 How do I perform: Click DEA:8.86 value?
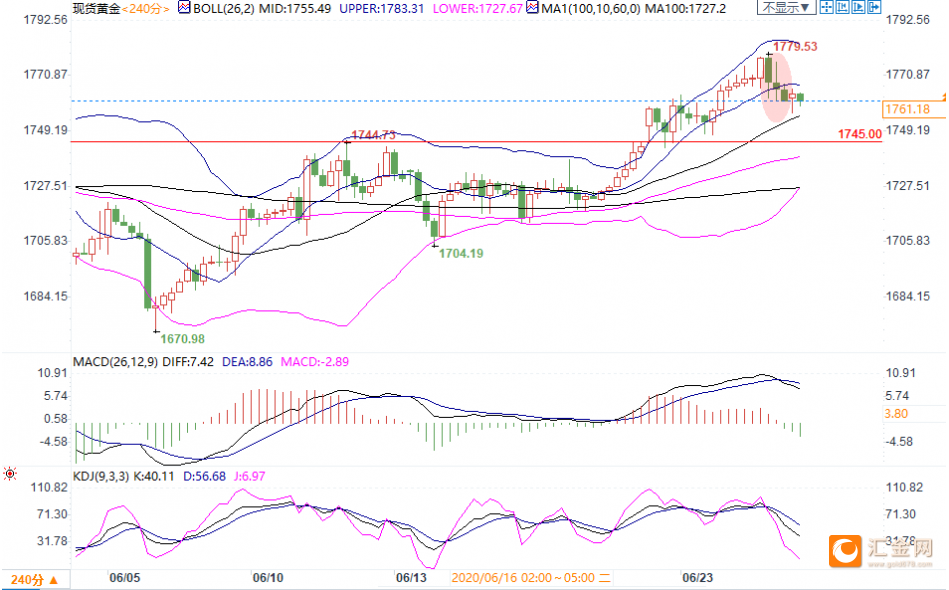tap(248, 362)
